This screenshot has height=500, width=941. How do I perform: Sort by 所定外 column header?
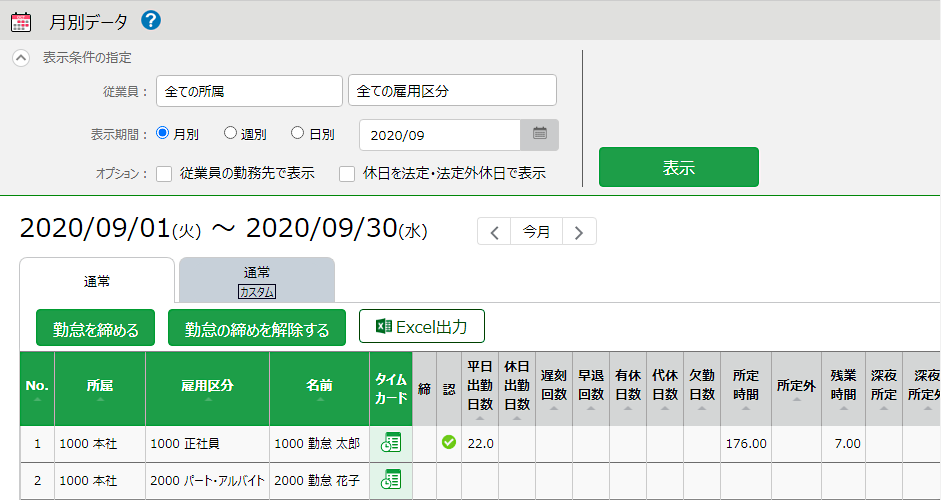[x=796, y=389]
